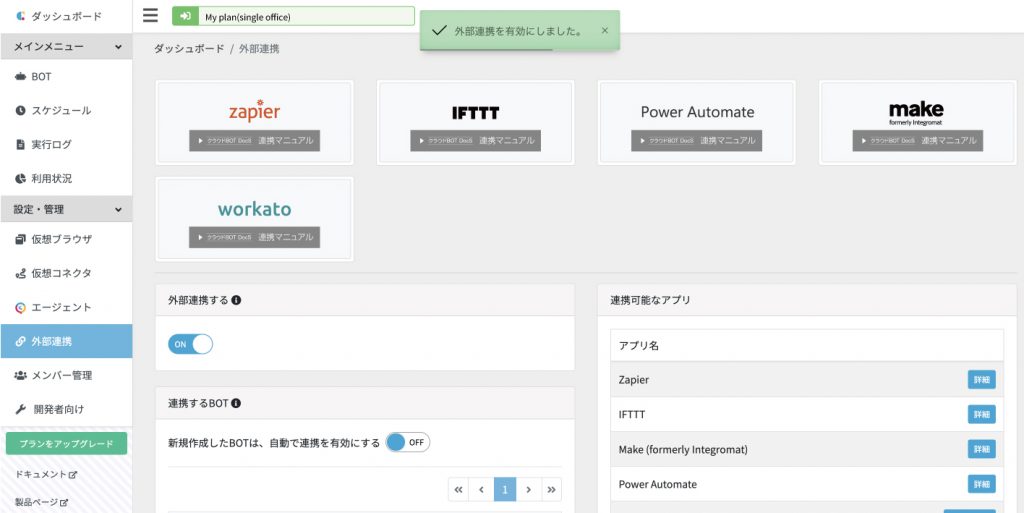Click the green login arrow icon beside My plan

[x=185, y=16]
